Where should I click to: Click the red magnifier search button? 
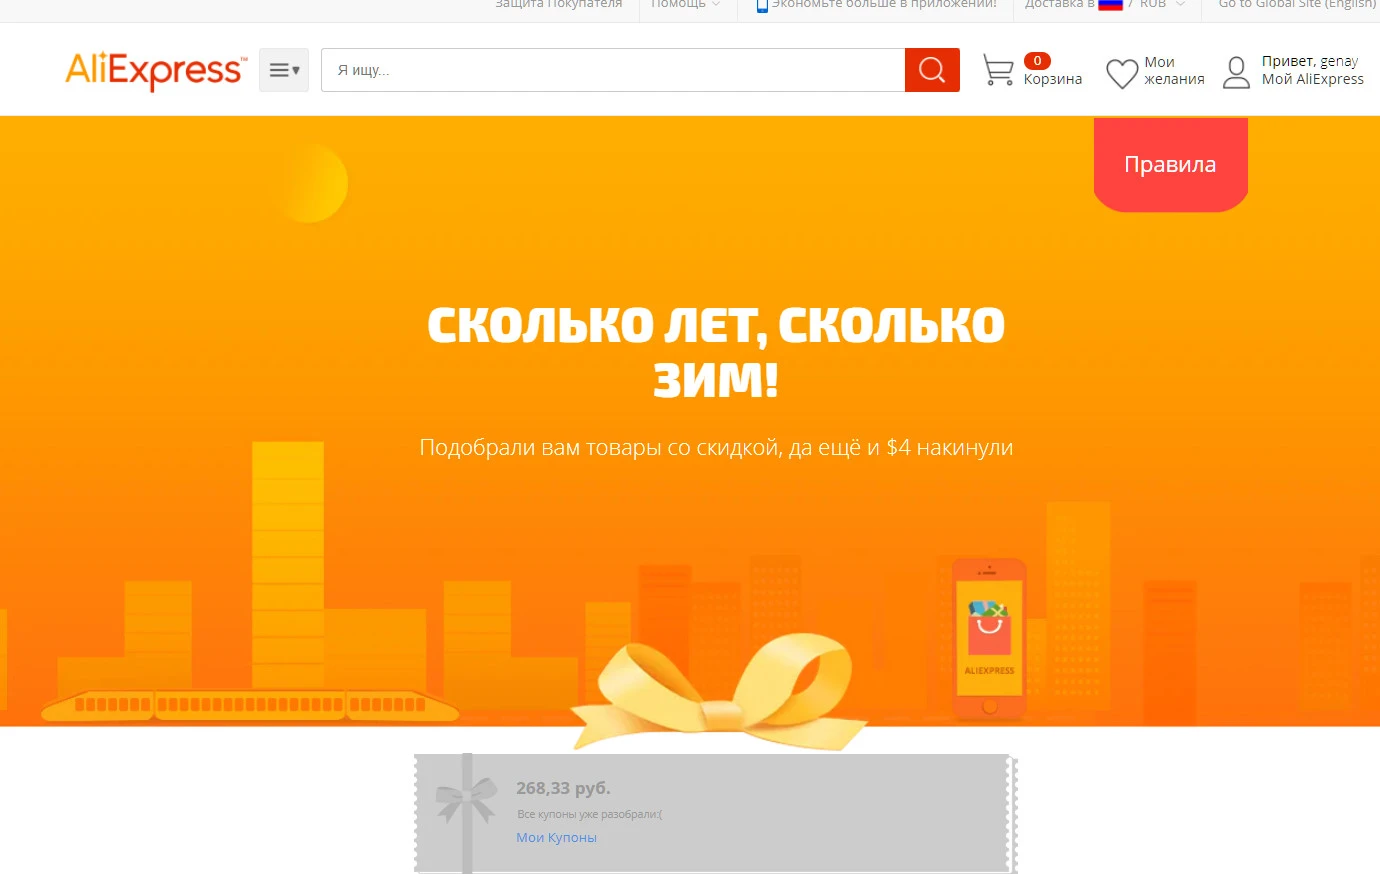(932, 70)
